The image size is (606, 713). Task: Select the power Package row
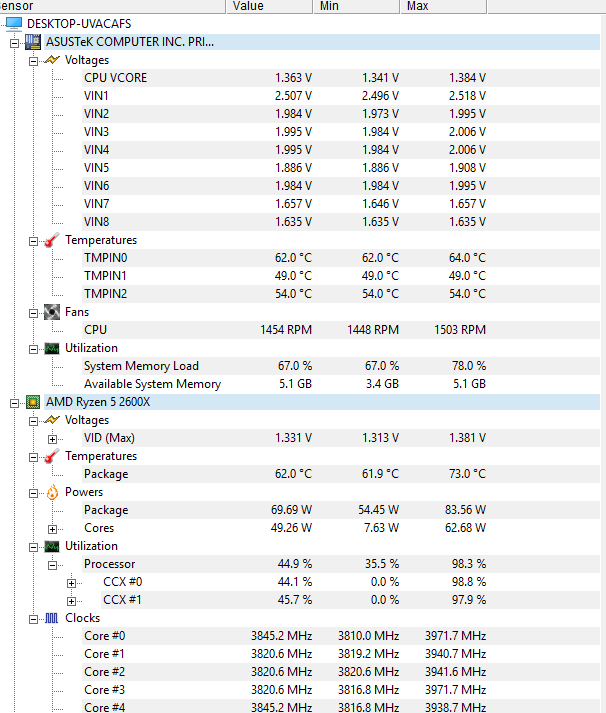pos(341,510)
